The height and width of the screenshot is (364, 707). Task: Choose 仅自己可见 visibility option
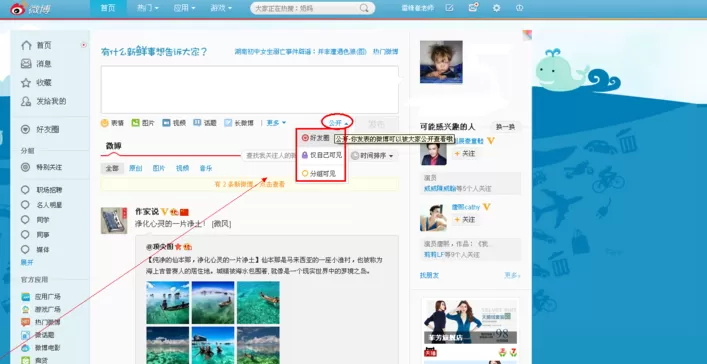click(321, 155)
